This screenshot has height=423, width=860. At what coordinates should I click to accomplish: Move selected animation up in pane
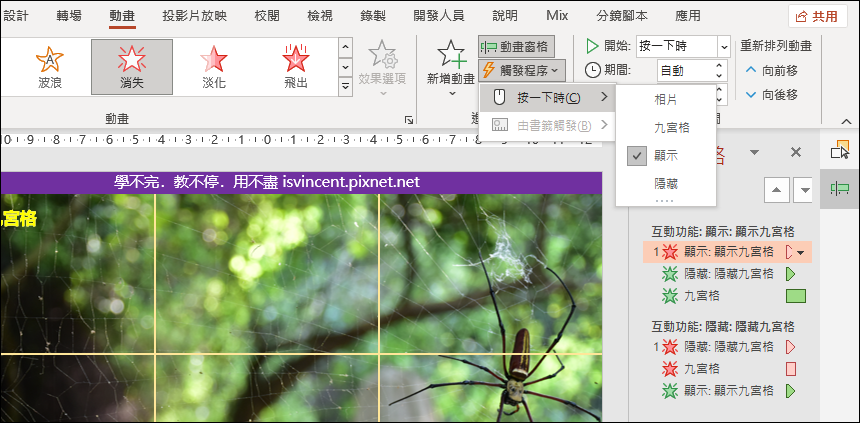click(x=777, y=190)
